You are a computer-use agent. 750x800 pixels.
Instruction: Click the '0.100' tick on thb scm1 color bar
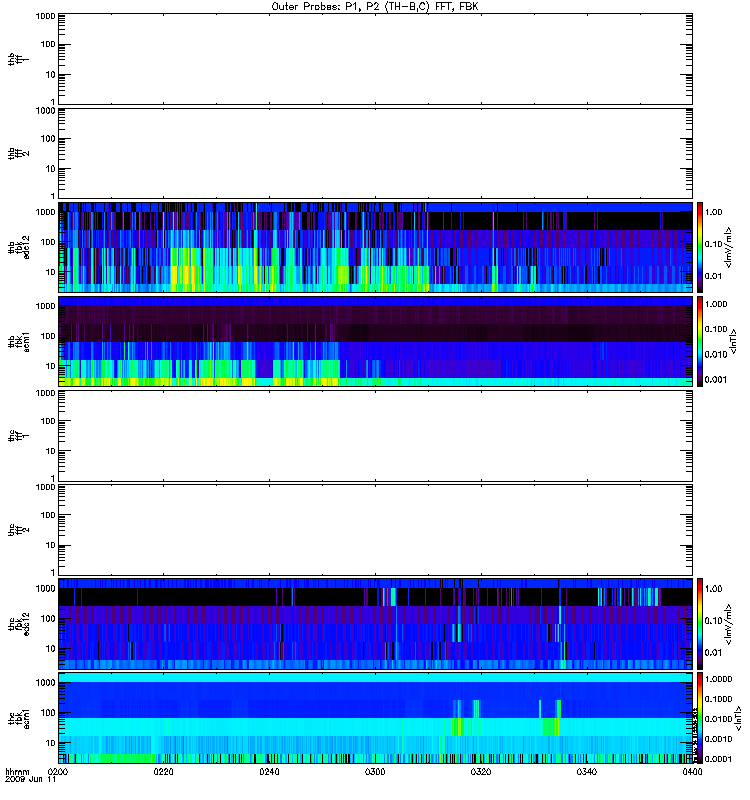(716, 329)
